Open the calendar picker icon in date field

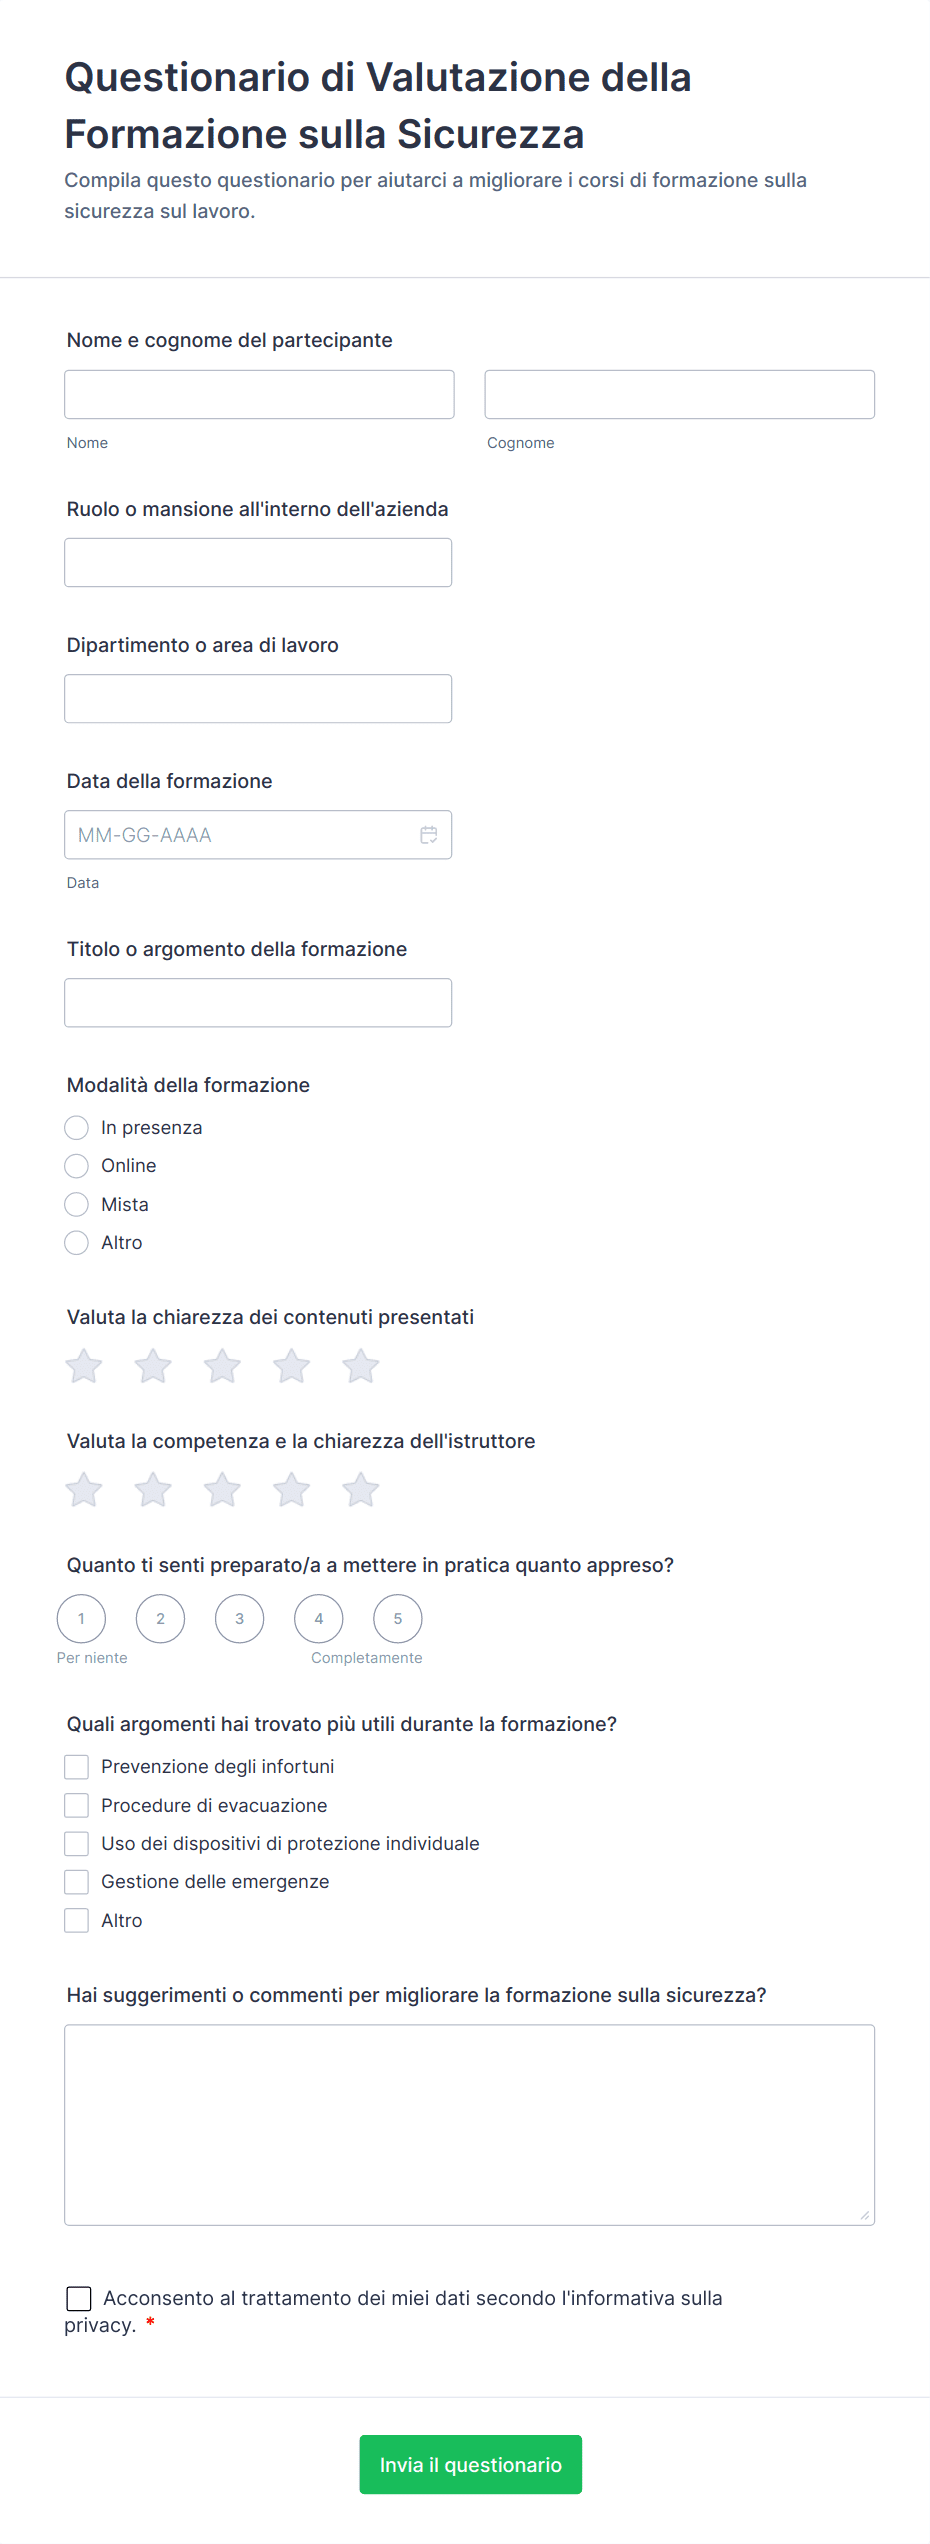tap(428, 835)
